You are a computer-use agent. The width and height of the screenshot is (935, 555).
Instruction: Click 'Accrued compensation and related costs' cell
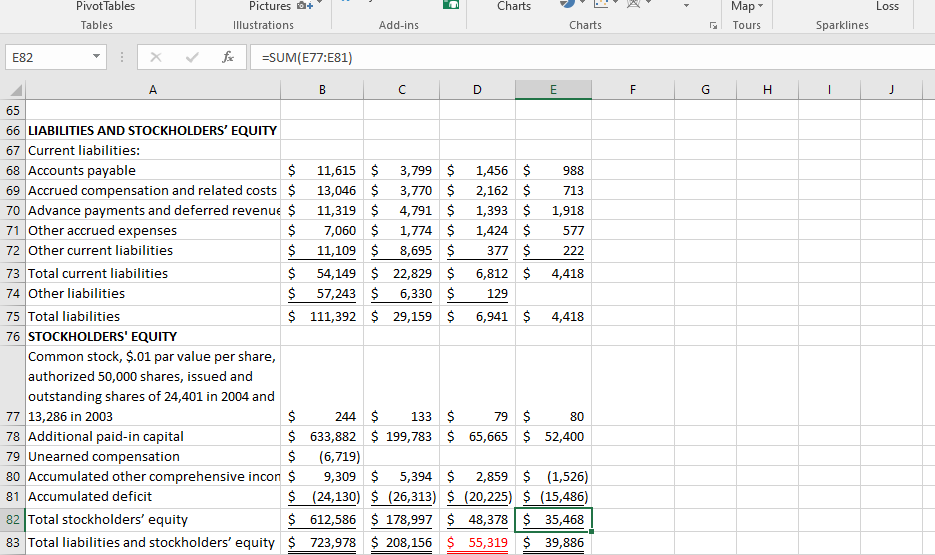[153, 190]
